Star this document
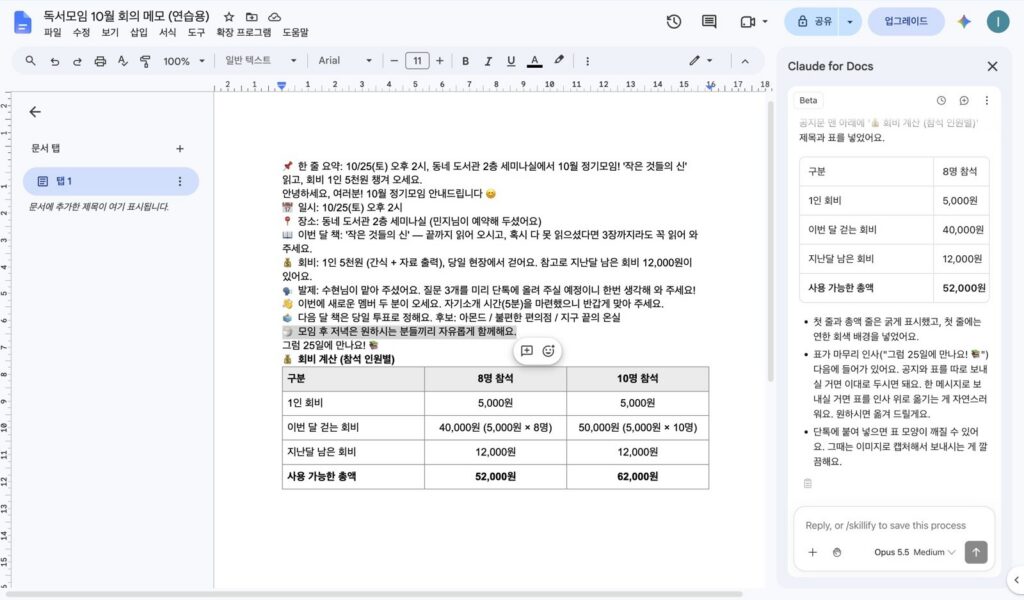1024x600 pixels. tap(229, 17)
